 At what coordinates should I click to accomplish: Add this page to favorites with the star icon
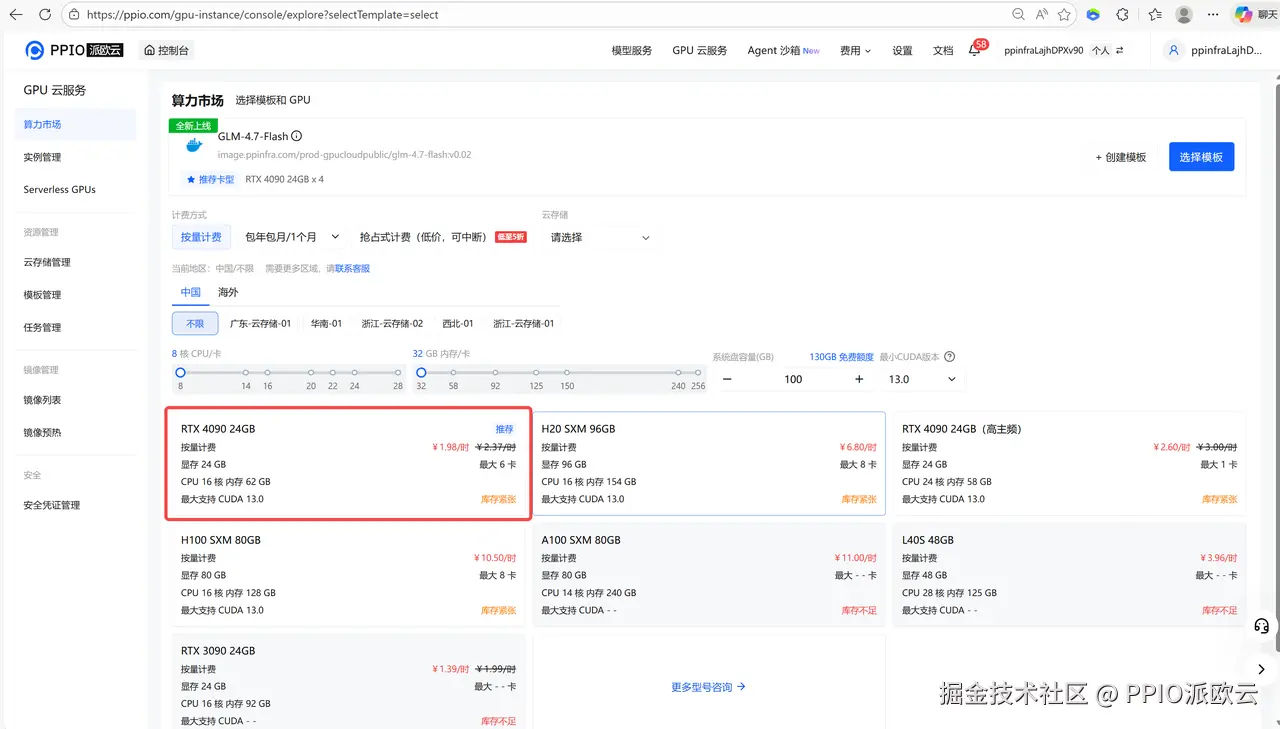click(1065, 15)
